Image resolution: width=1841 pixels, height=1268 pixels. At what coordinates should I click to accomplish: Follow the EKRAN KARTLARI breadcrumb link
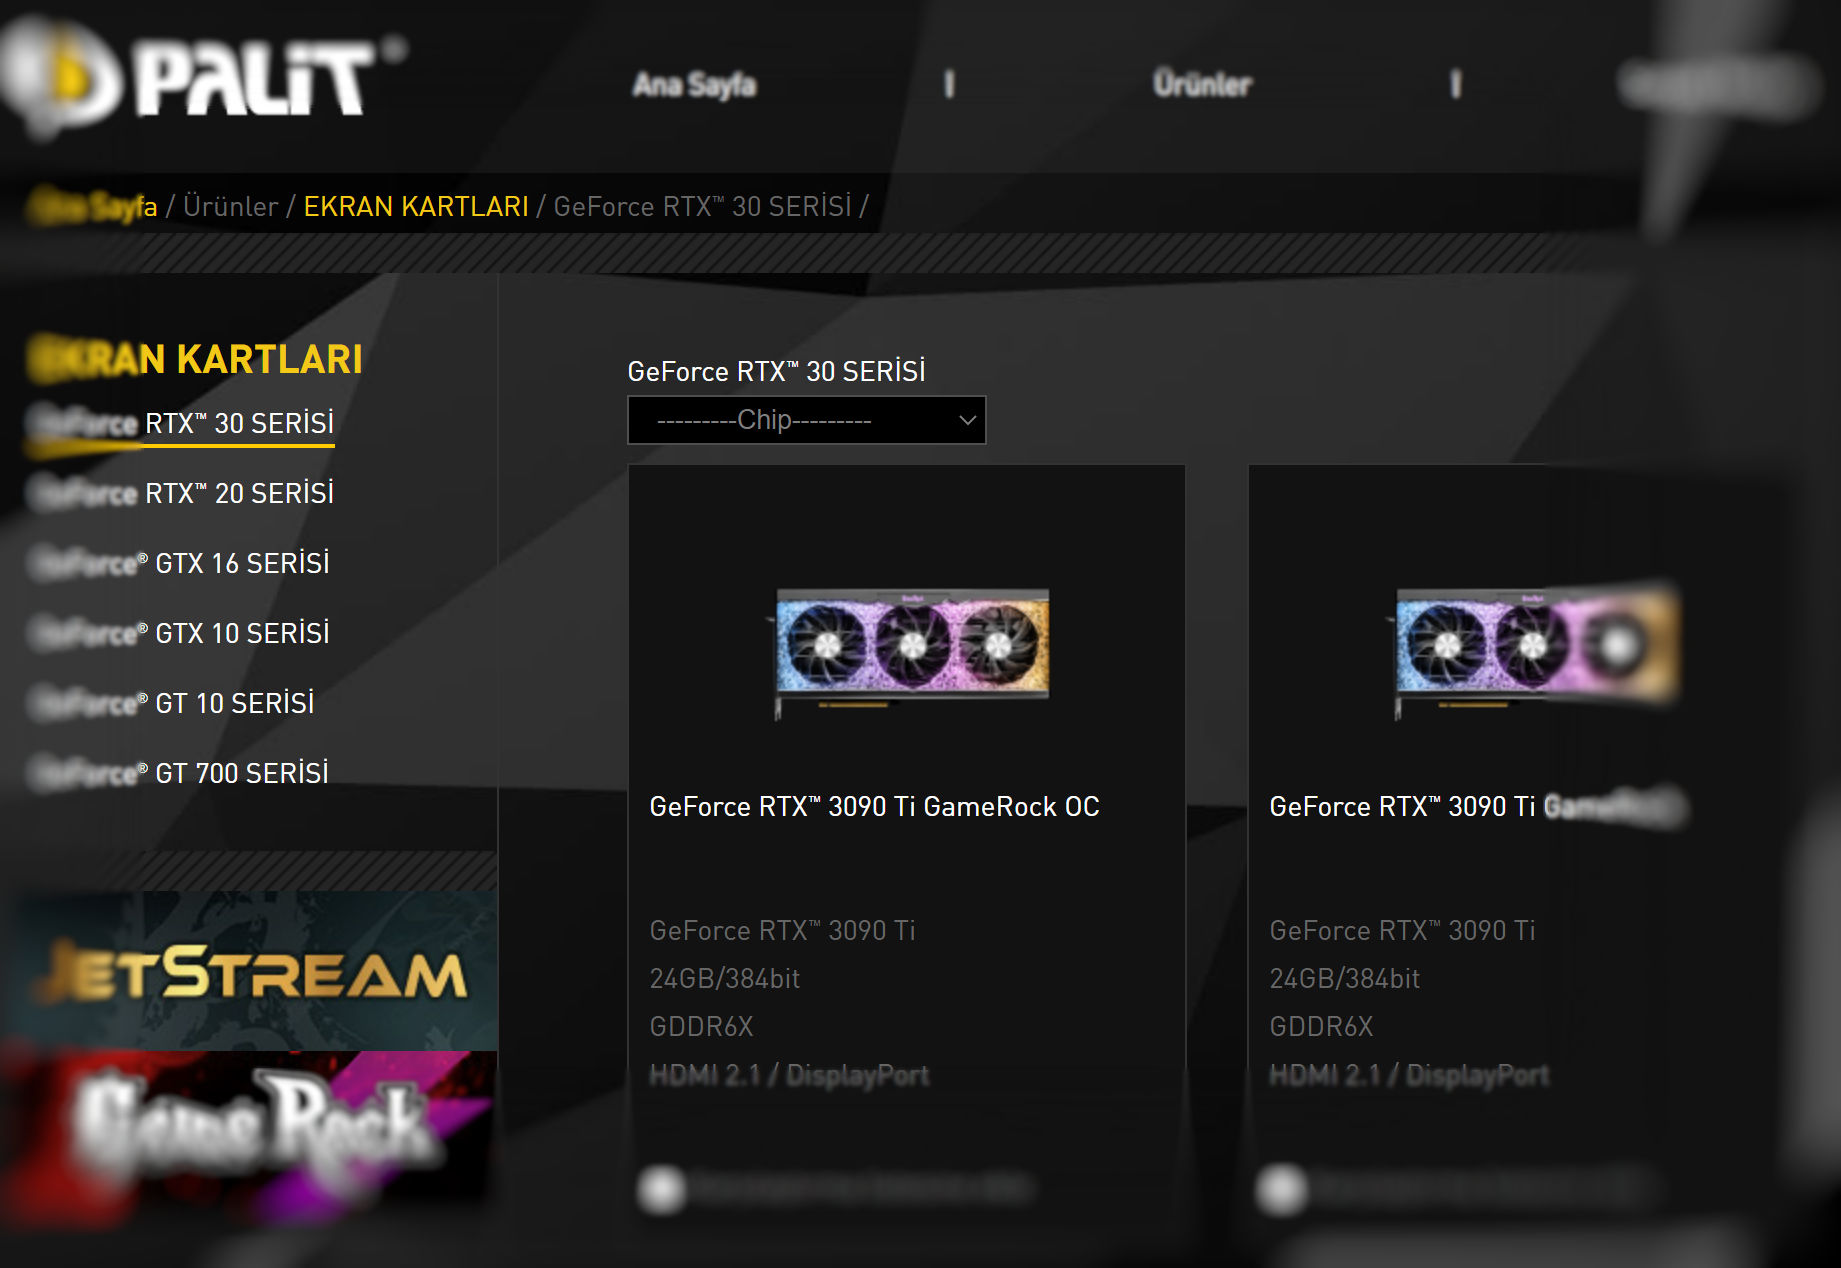[x=416, y=206]
